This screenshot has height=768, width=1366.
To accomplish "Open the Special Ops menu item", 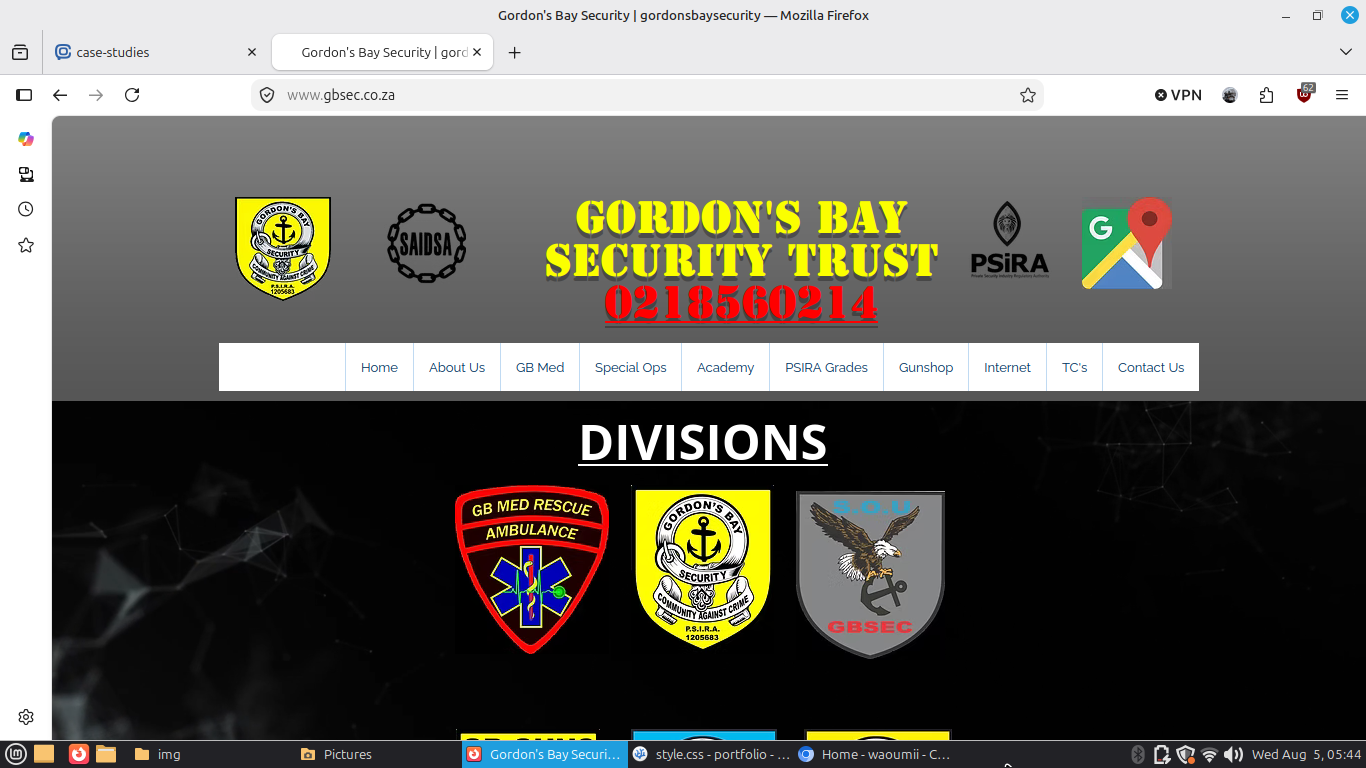I will coord(631,367).
